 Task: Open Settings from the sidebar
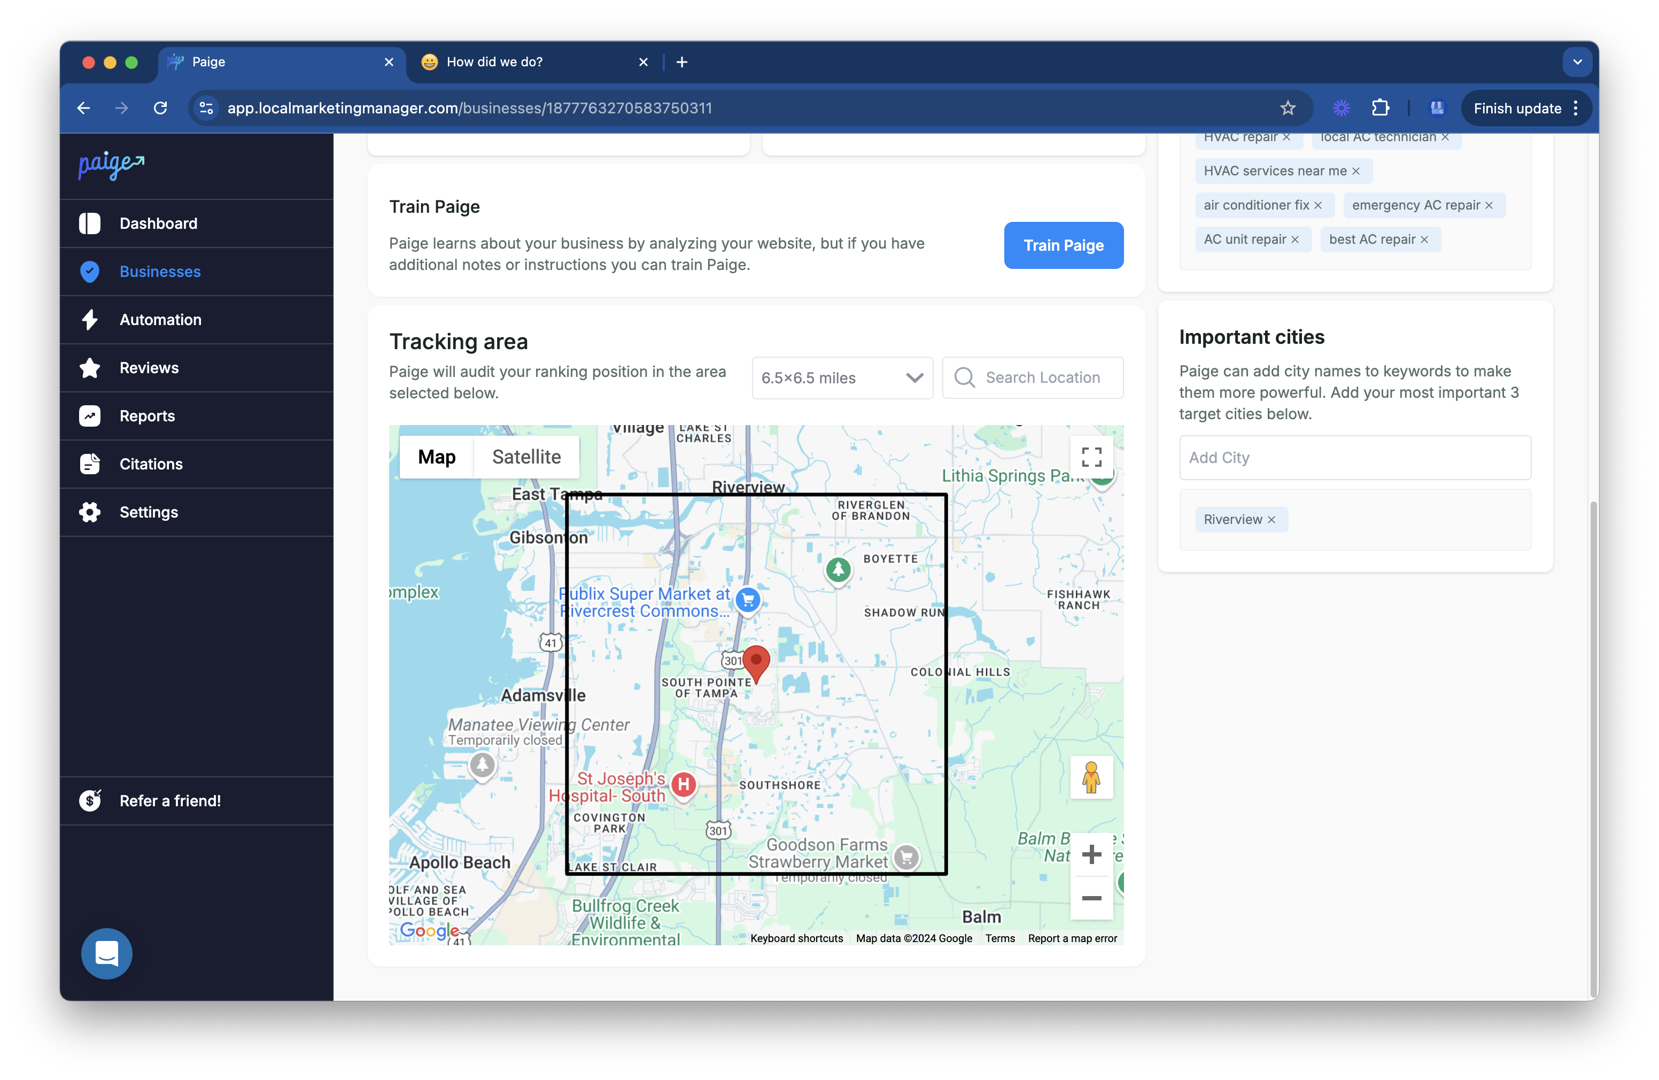pos(148,511)
